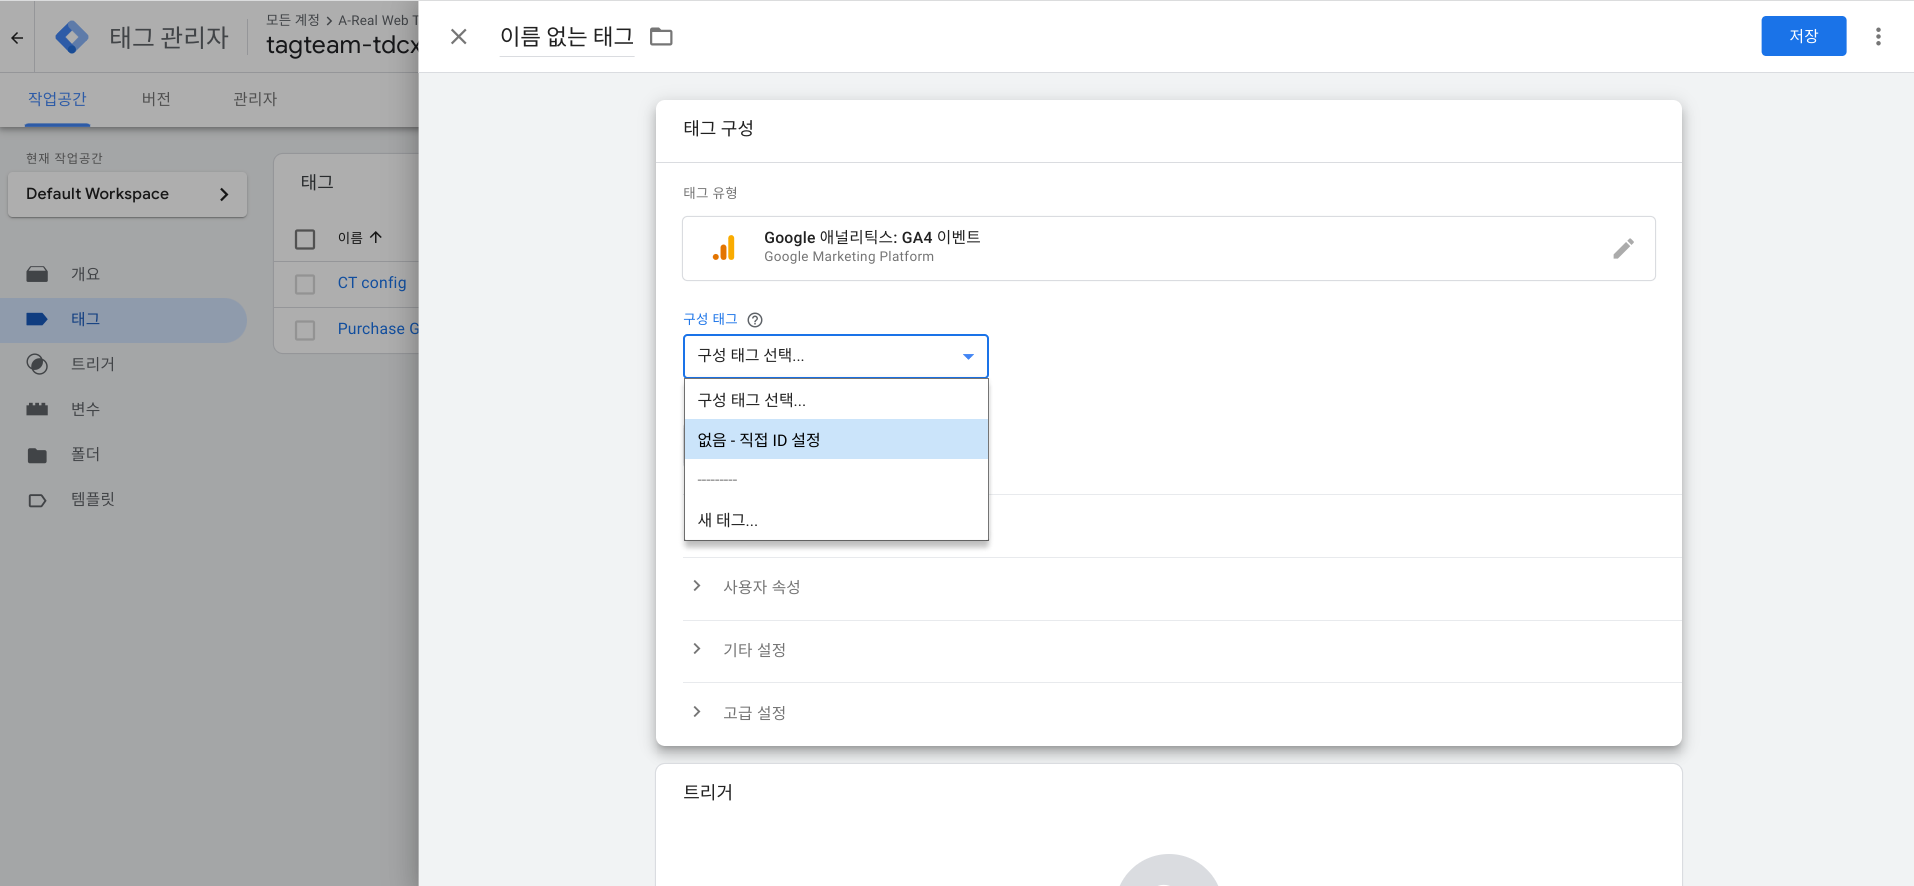Open the 구성 태그 선택 dropdown box
The image size is (1914, 886).
[836, 356]
